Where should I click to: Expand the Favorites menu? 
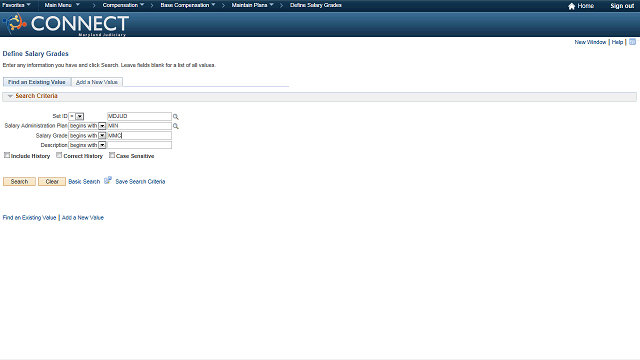click(16, 5)
